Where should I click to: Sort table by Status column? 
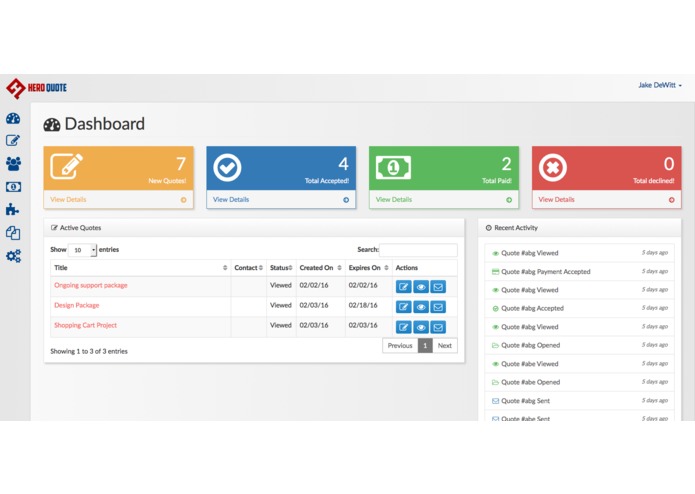coord(281,268)
